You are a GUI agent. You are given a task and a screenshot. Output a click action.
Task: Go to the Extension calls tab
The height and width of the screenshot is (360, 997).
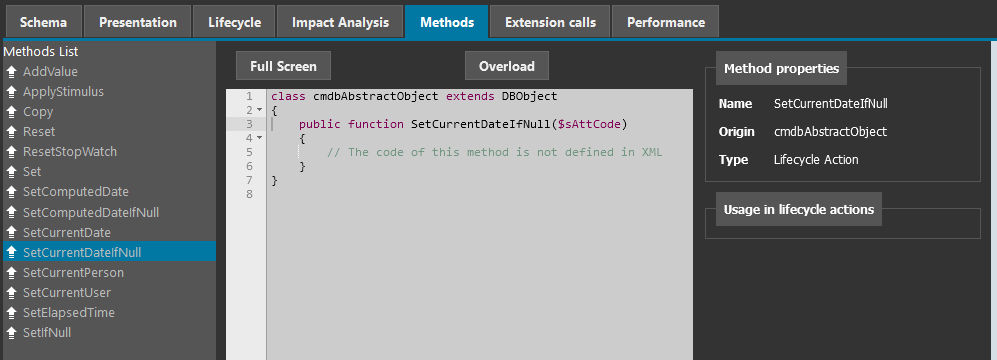click(x=551, y=22)
